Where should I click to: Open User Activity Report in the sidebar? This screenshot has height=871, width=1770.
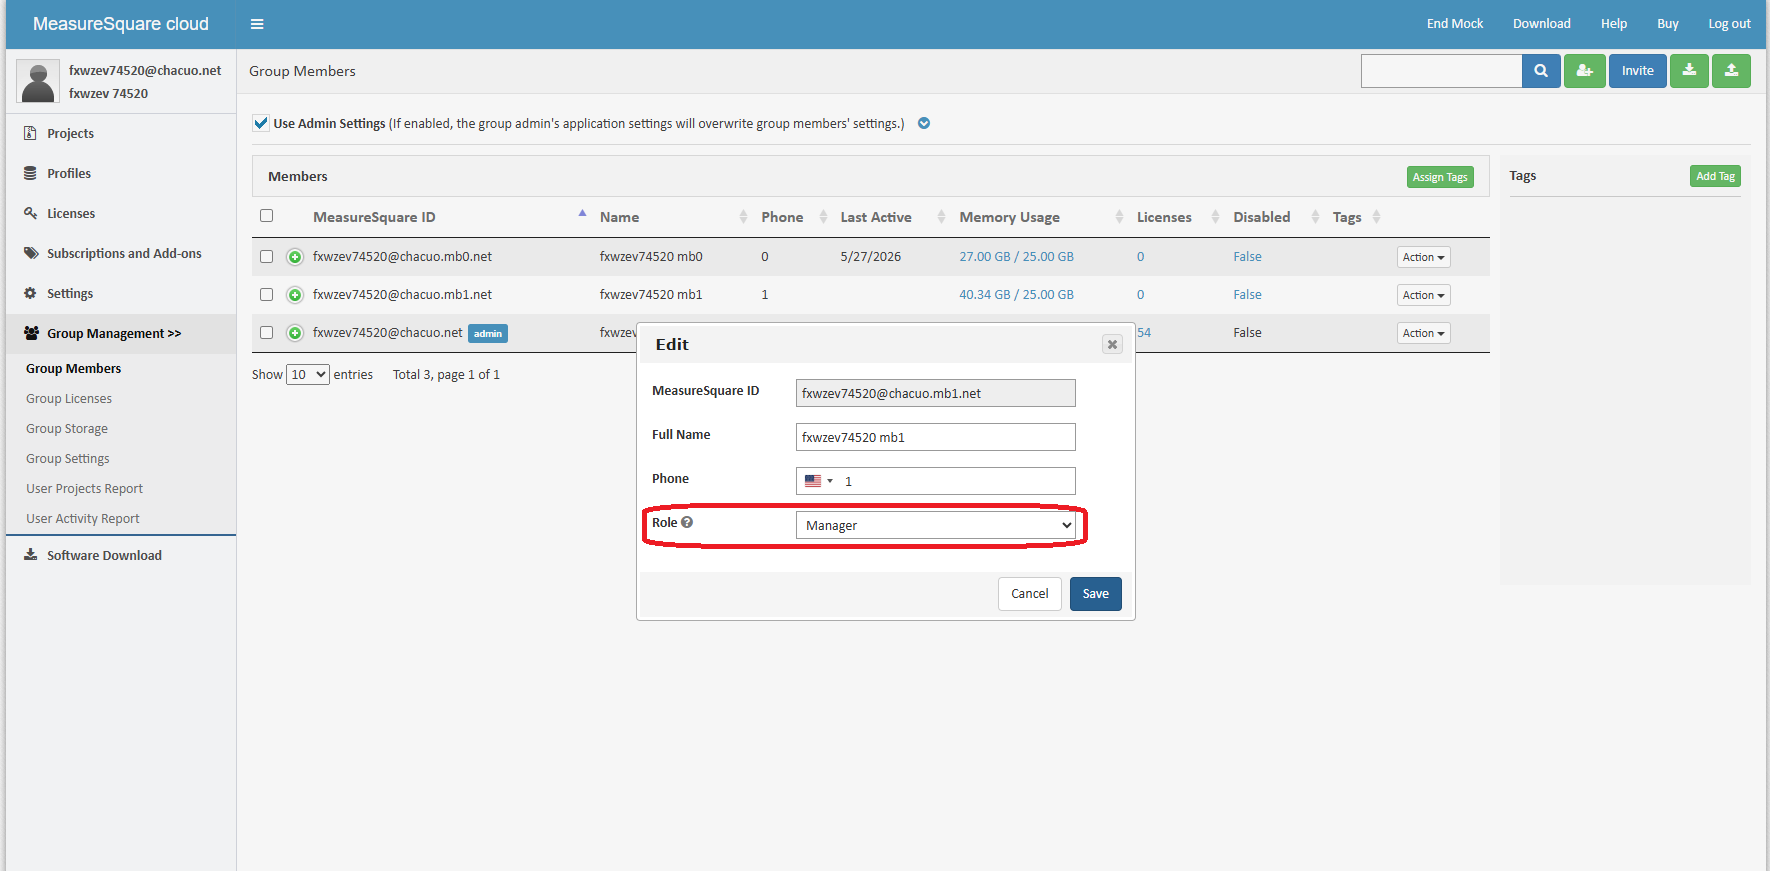83,519
